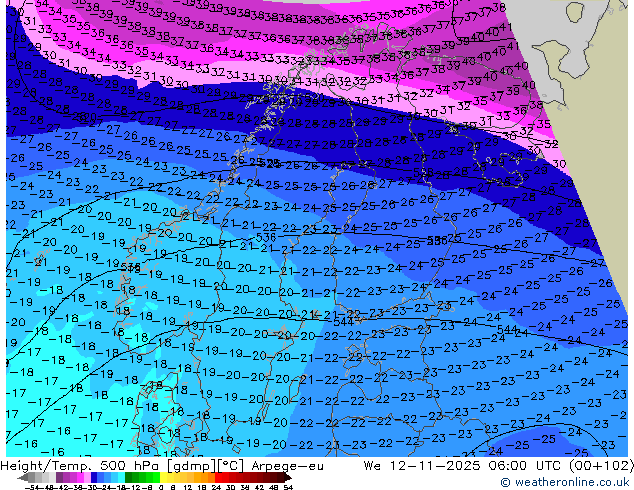Click the 0 value on legend scale
The width and height of the screenshot is (634, 490).
tap(158, 486)
